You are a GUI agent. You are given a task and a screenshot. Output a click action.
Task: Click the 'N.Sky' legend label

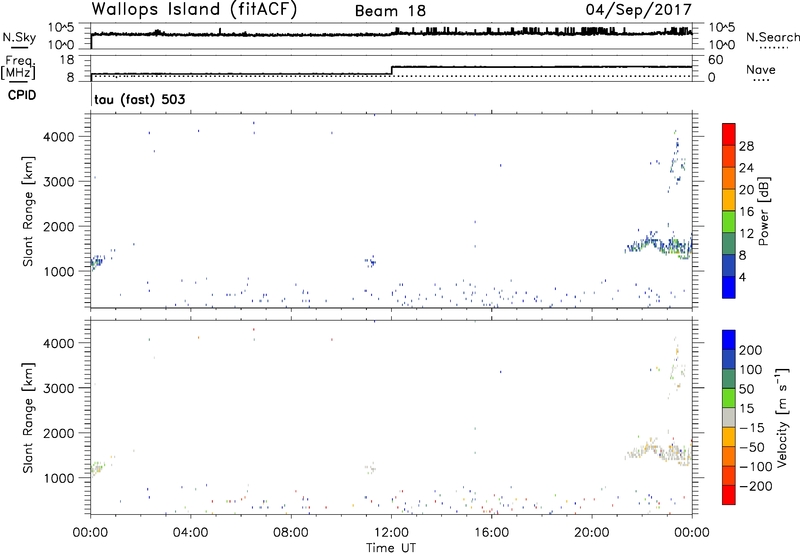pyautogui.click(x=19, y=37)
